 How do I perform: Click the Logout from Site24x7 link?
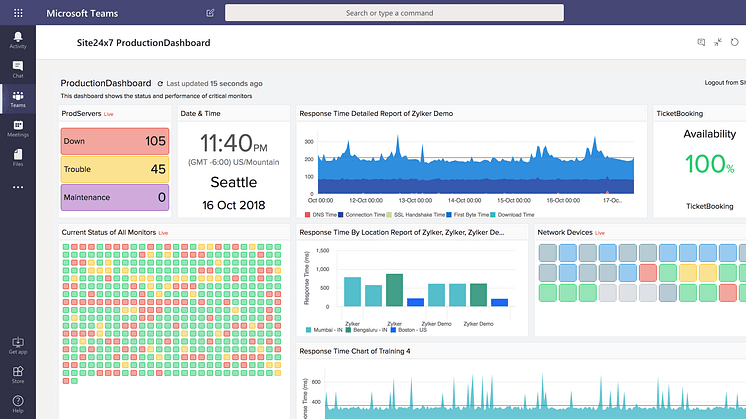[x=724, y=83]
